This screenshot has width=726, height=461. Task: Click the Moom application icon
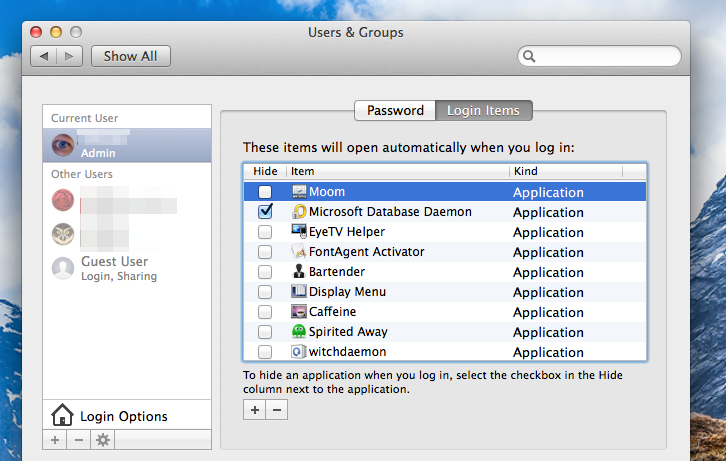pos(298,192)
